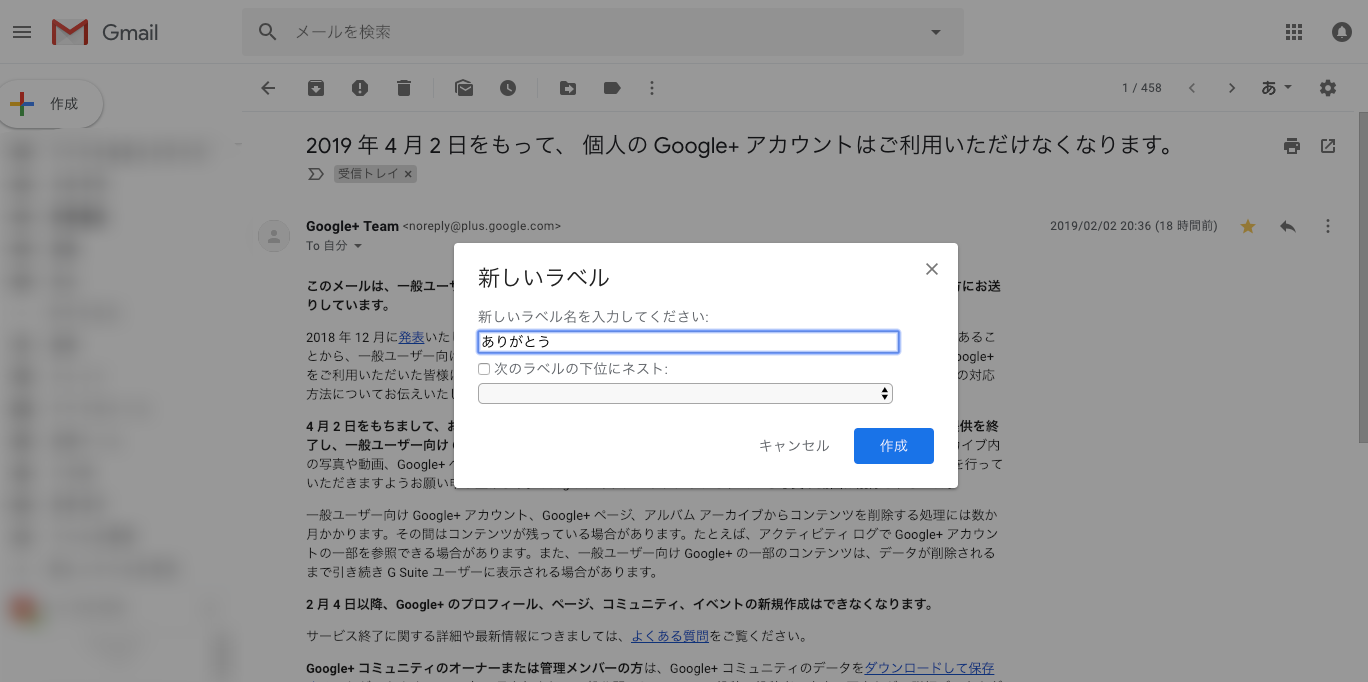Open the Google apps grid
The width and height of the screenshot is (1368, 682).
tap(1294, 32)
